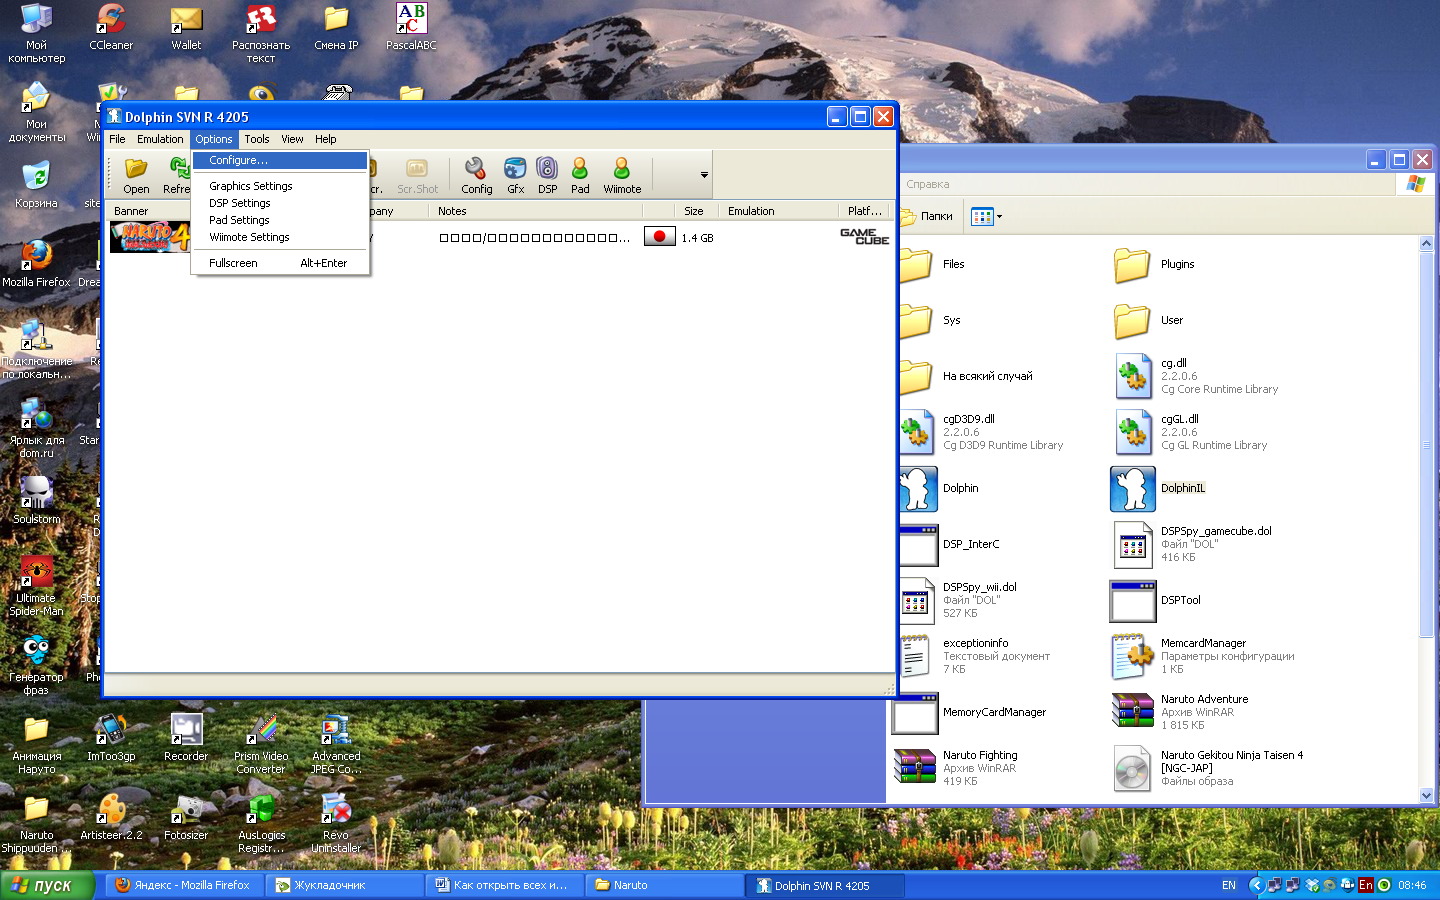The image size is (1440, 900).
Task: Open the Tools menu in Dolphin
Action: click(257, 139)
